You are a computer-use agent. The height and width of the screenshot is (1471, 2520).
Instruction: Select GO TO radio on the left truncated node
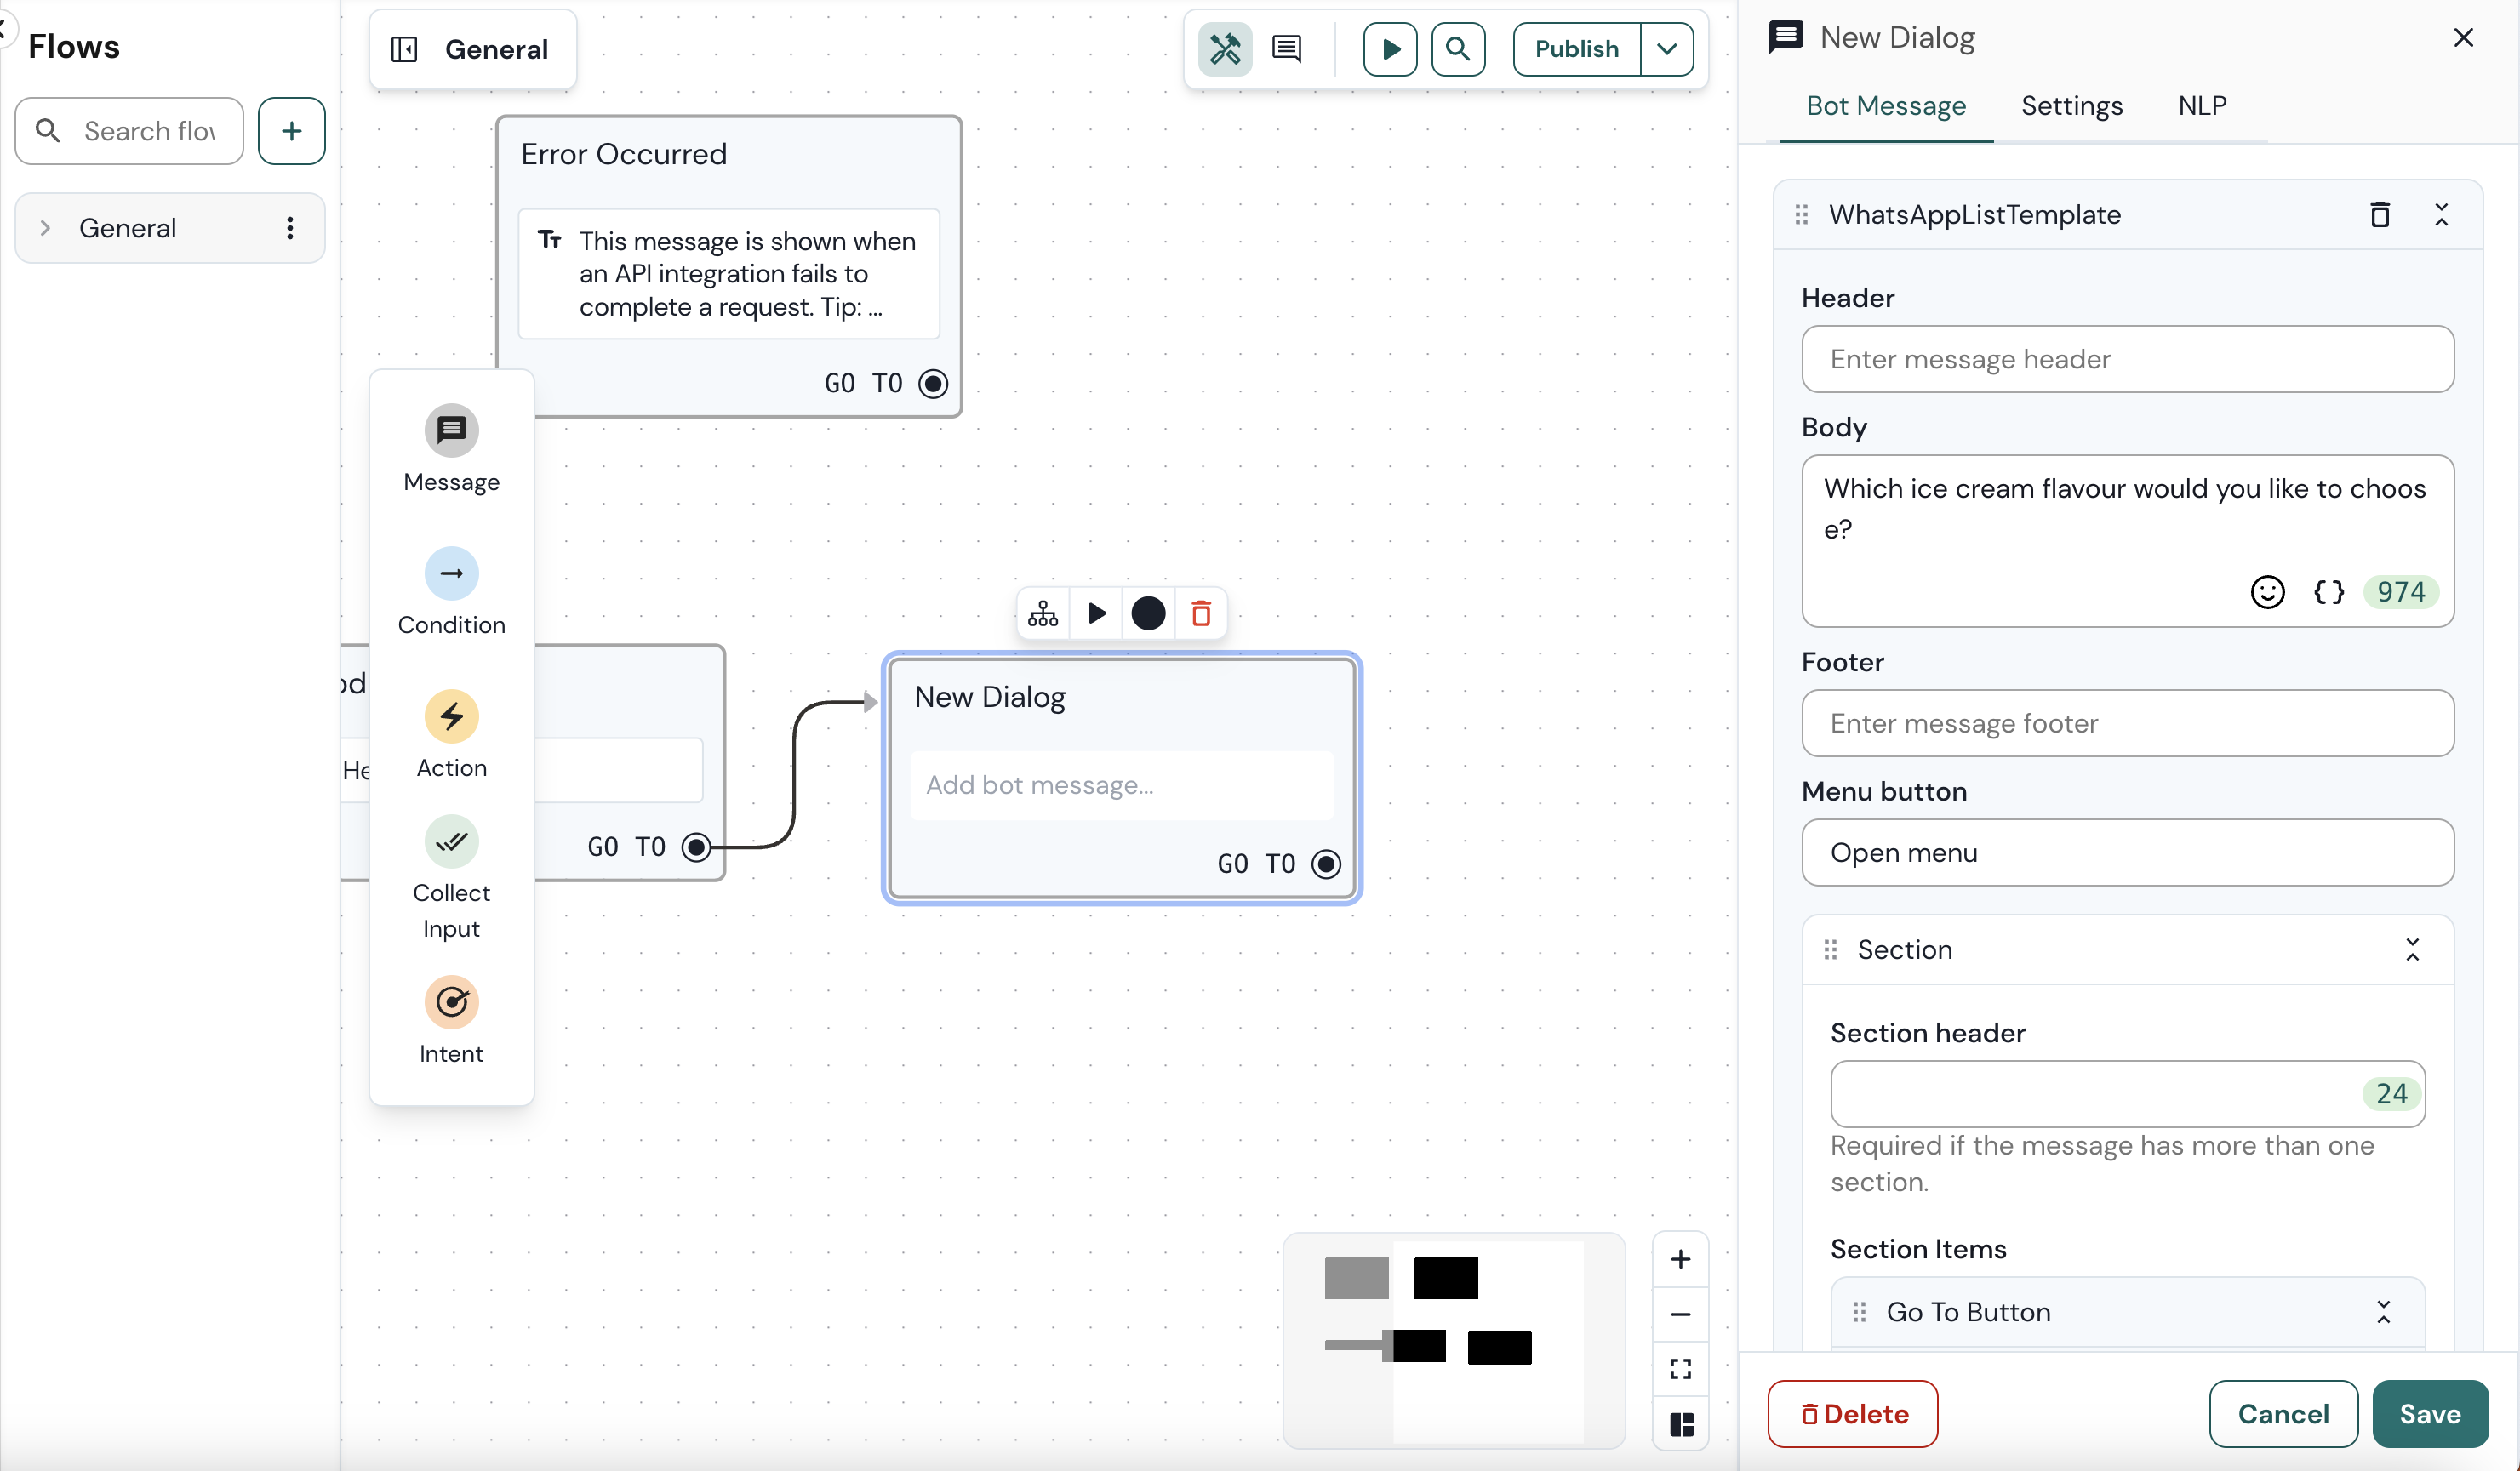point(696,846)
